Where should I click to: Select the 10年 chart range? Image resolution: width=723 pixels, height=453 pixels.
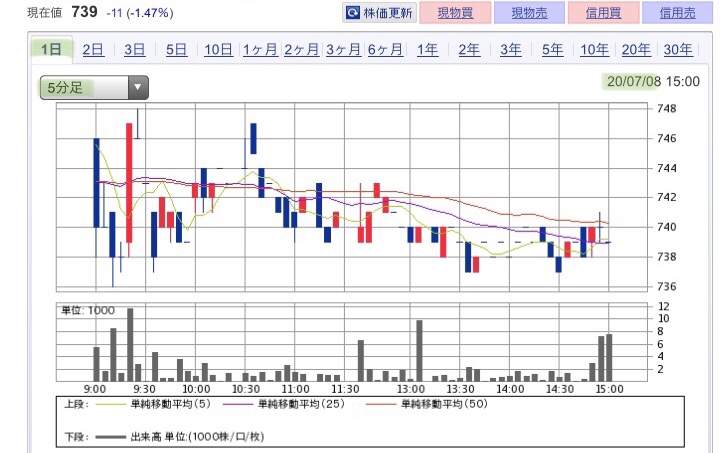point(594,49)
